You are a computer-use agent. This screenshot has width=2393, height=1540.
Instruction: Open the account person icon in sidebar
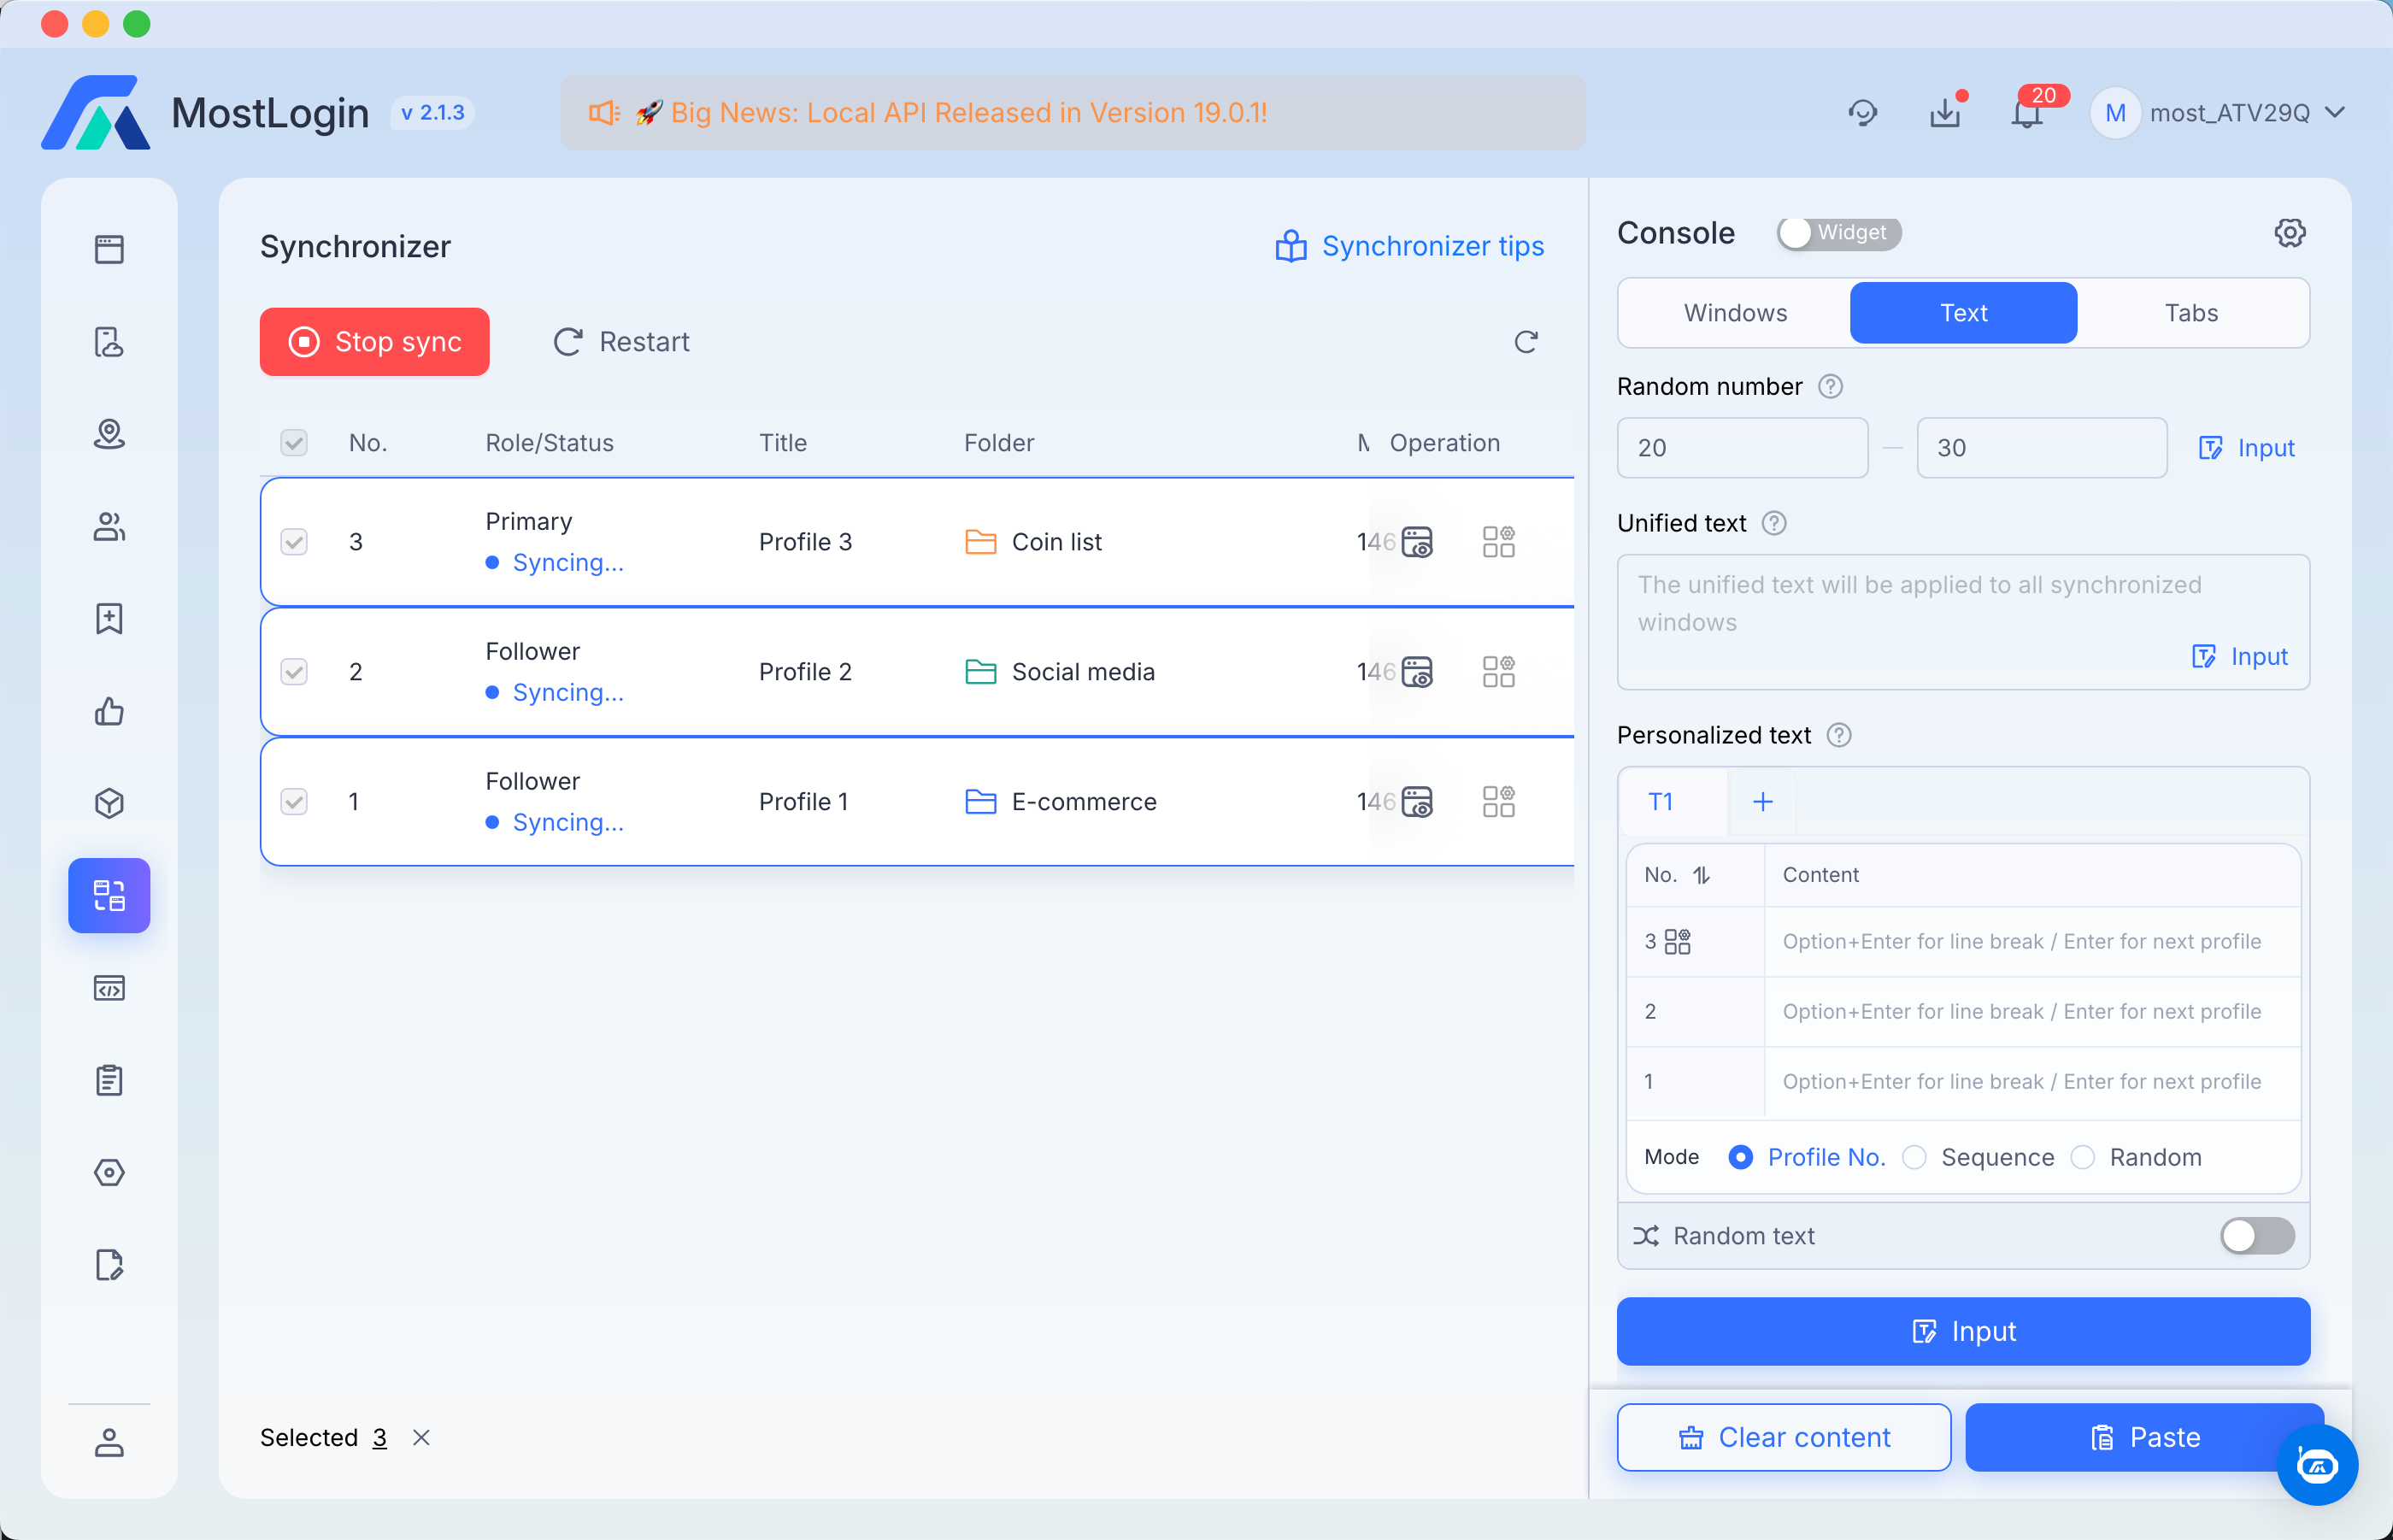pos(109,1442)
